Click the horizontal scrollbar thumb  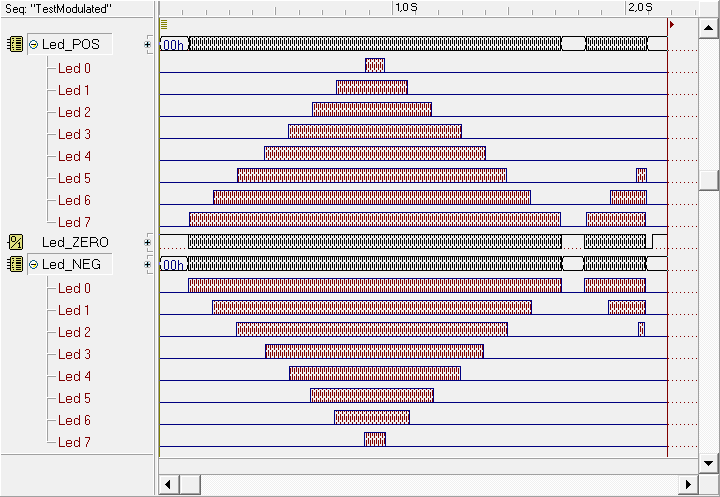tap(189, 484)
